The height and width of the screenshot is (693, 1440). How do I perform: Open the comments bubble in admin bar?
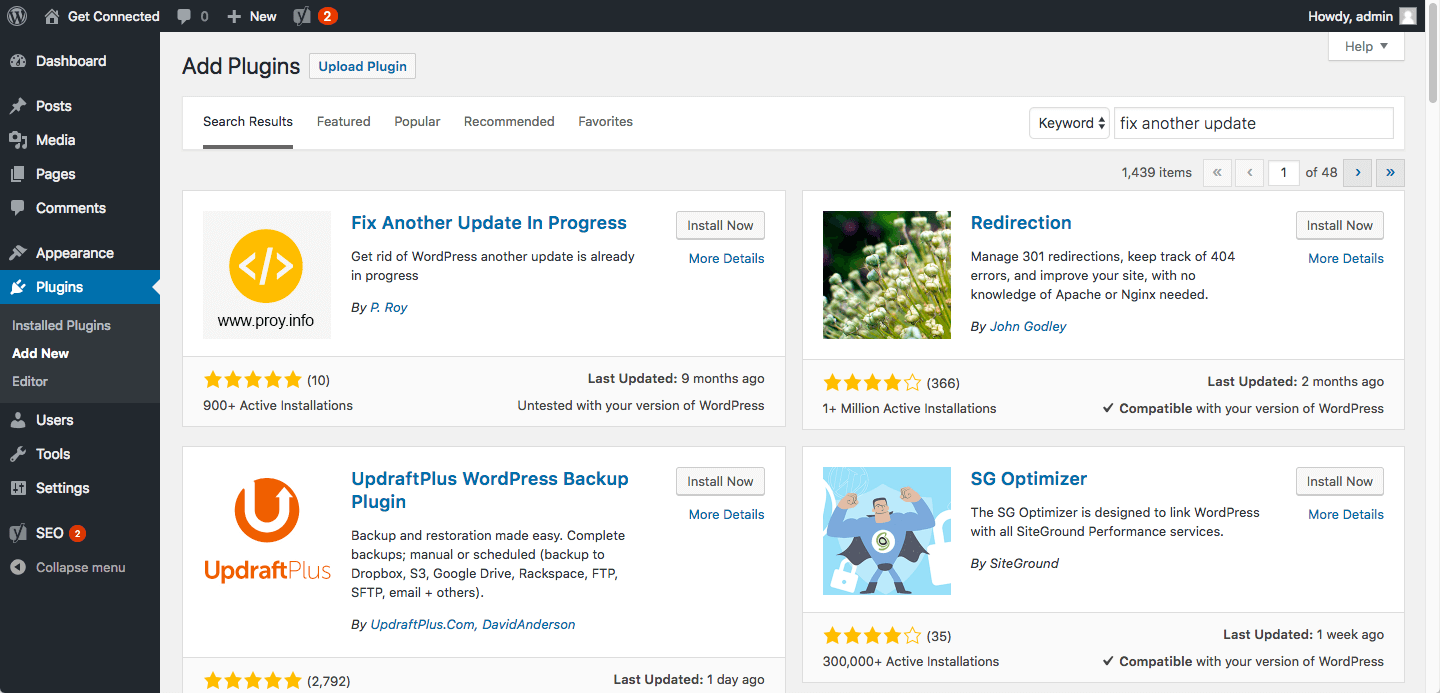click(184, 16)
